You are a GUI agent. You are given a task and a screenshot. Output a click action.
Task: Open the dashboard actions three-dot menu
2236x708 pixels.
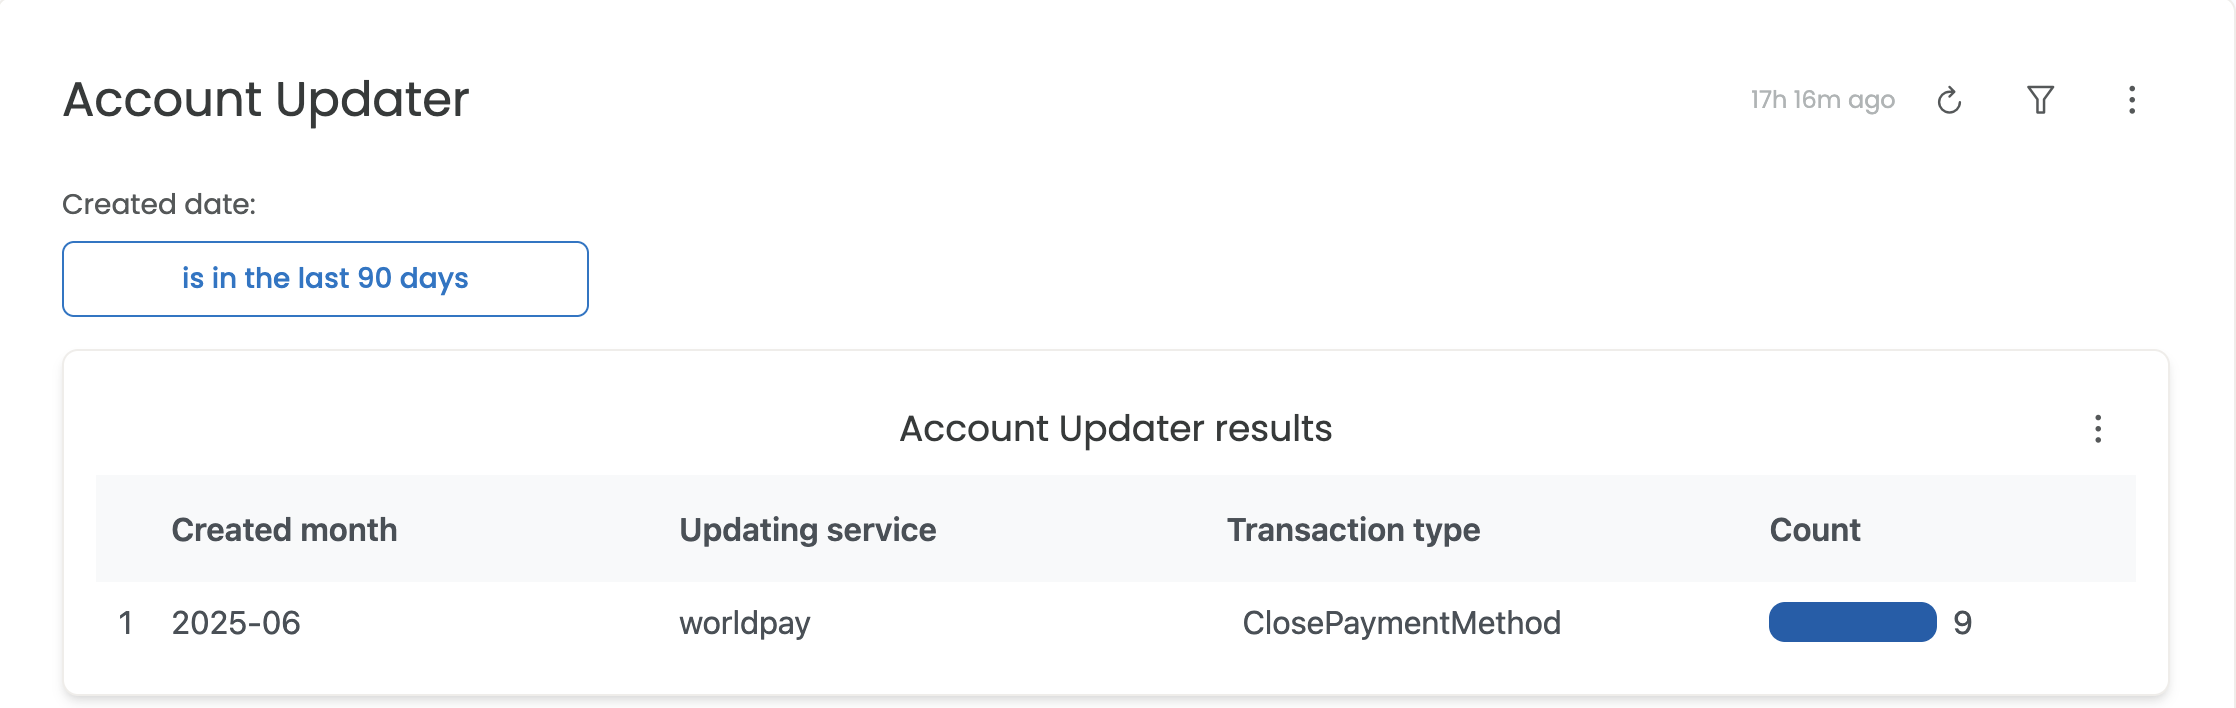coord(2132,100)
